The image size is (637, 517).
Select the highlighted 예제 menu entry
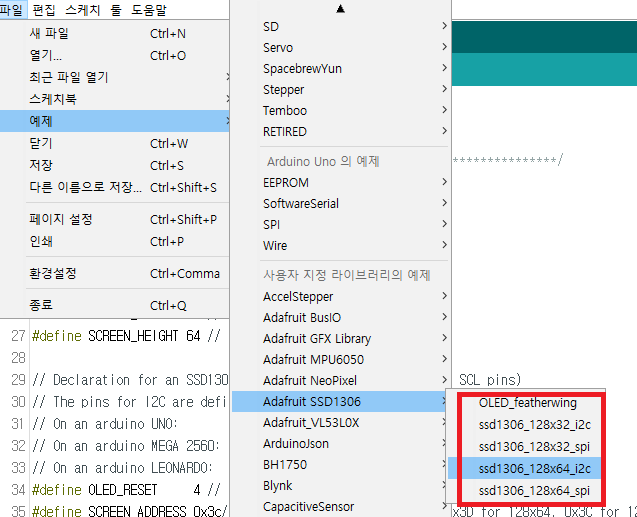(x=115, y=121)
